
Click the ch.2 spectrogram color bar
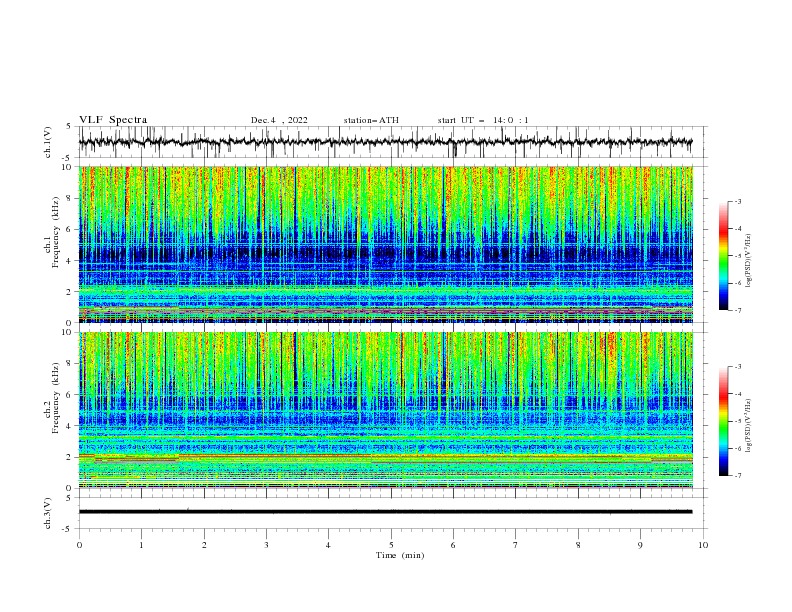(x=723, y=421)
